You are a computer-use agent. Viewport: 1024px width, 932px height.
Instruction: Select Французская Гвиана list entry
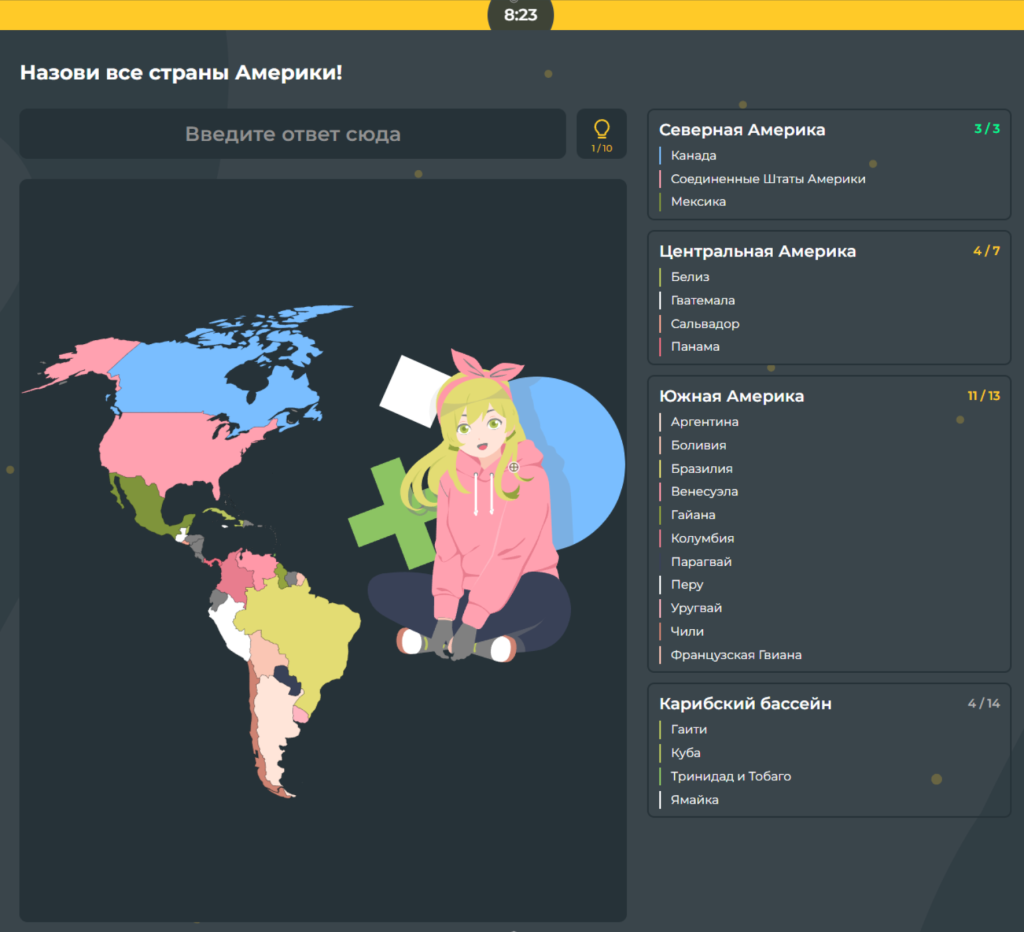click(736, 655)
